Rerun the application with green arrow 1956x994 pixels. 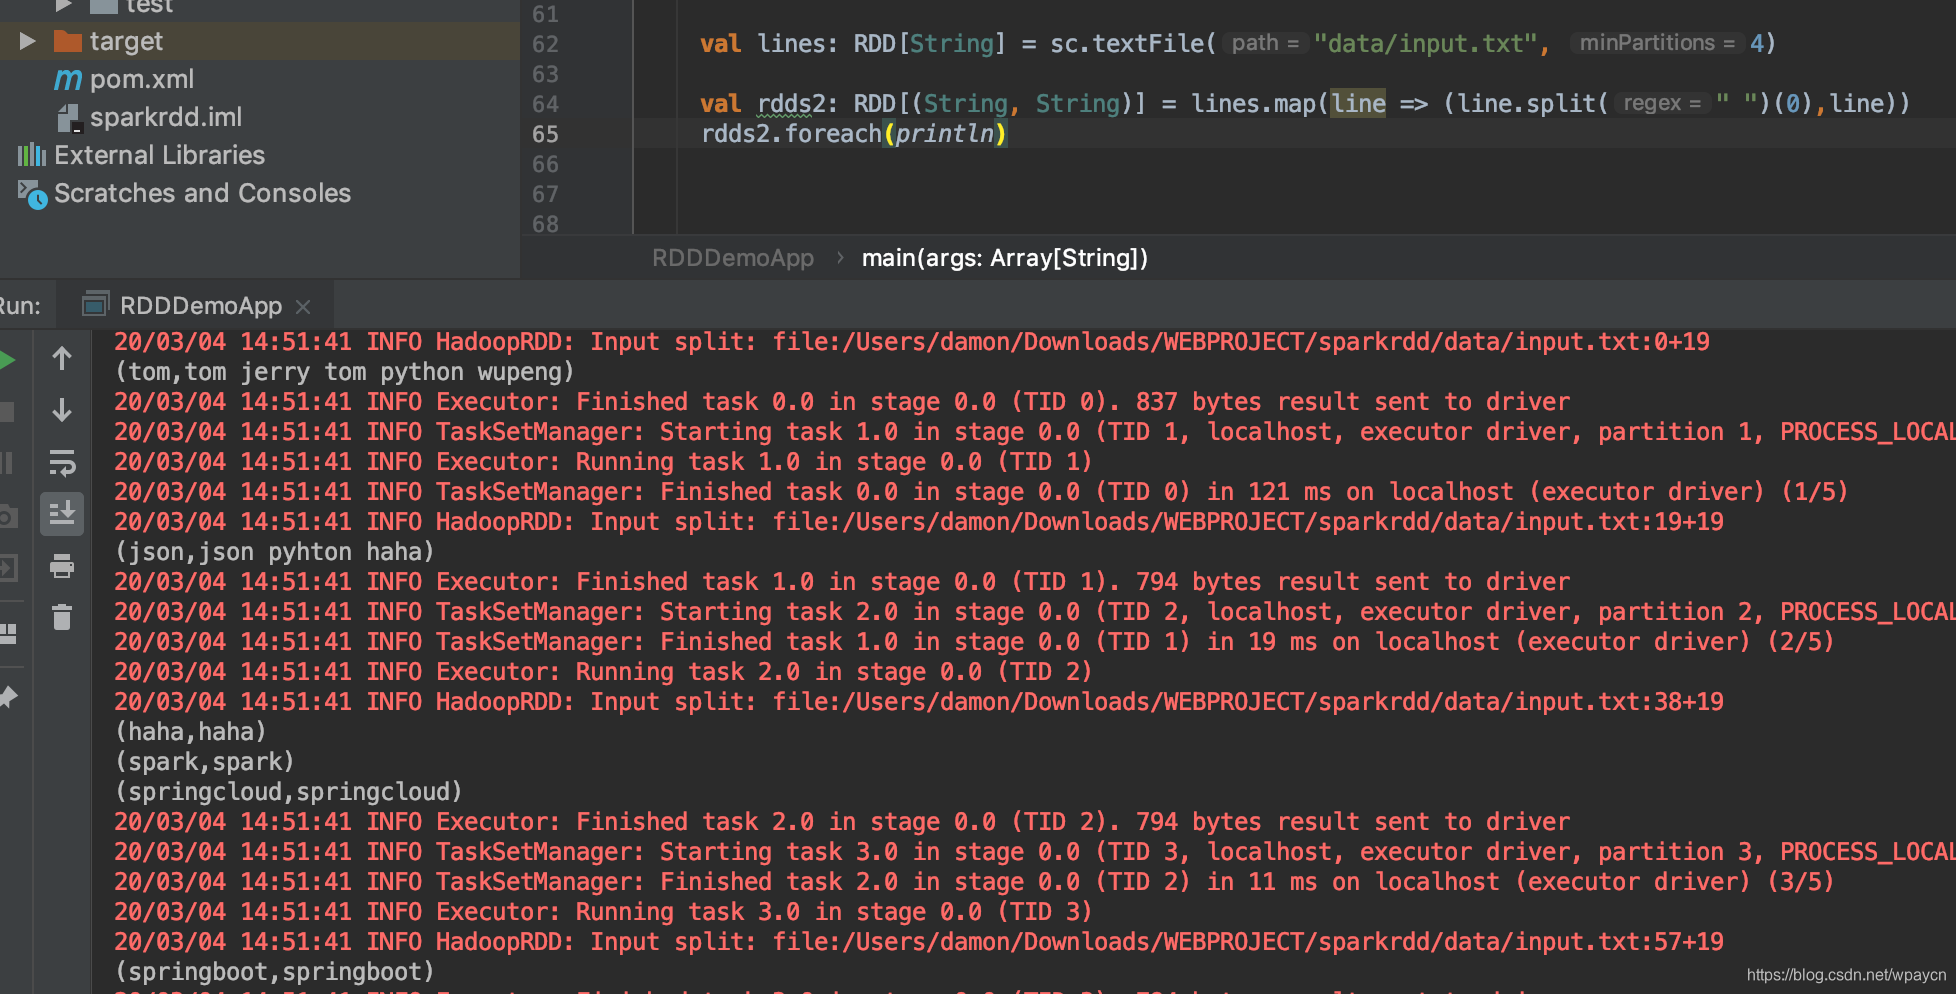coord(7,360)
